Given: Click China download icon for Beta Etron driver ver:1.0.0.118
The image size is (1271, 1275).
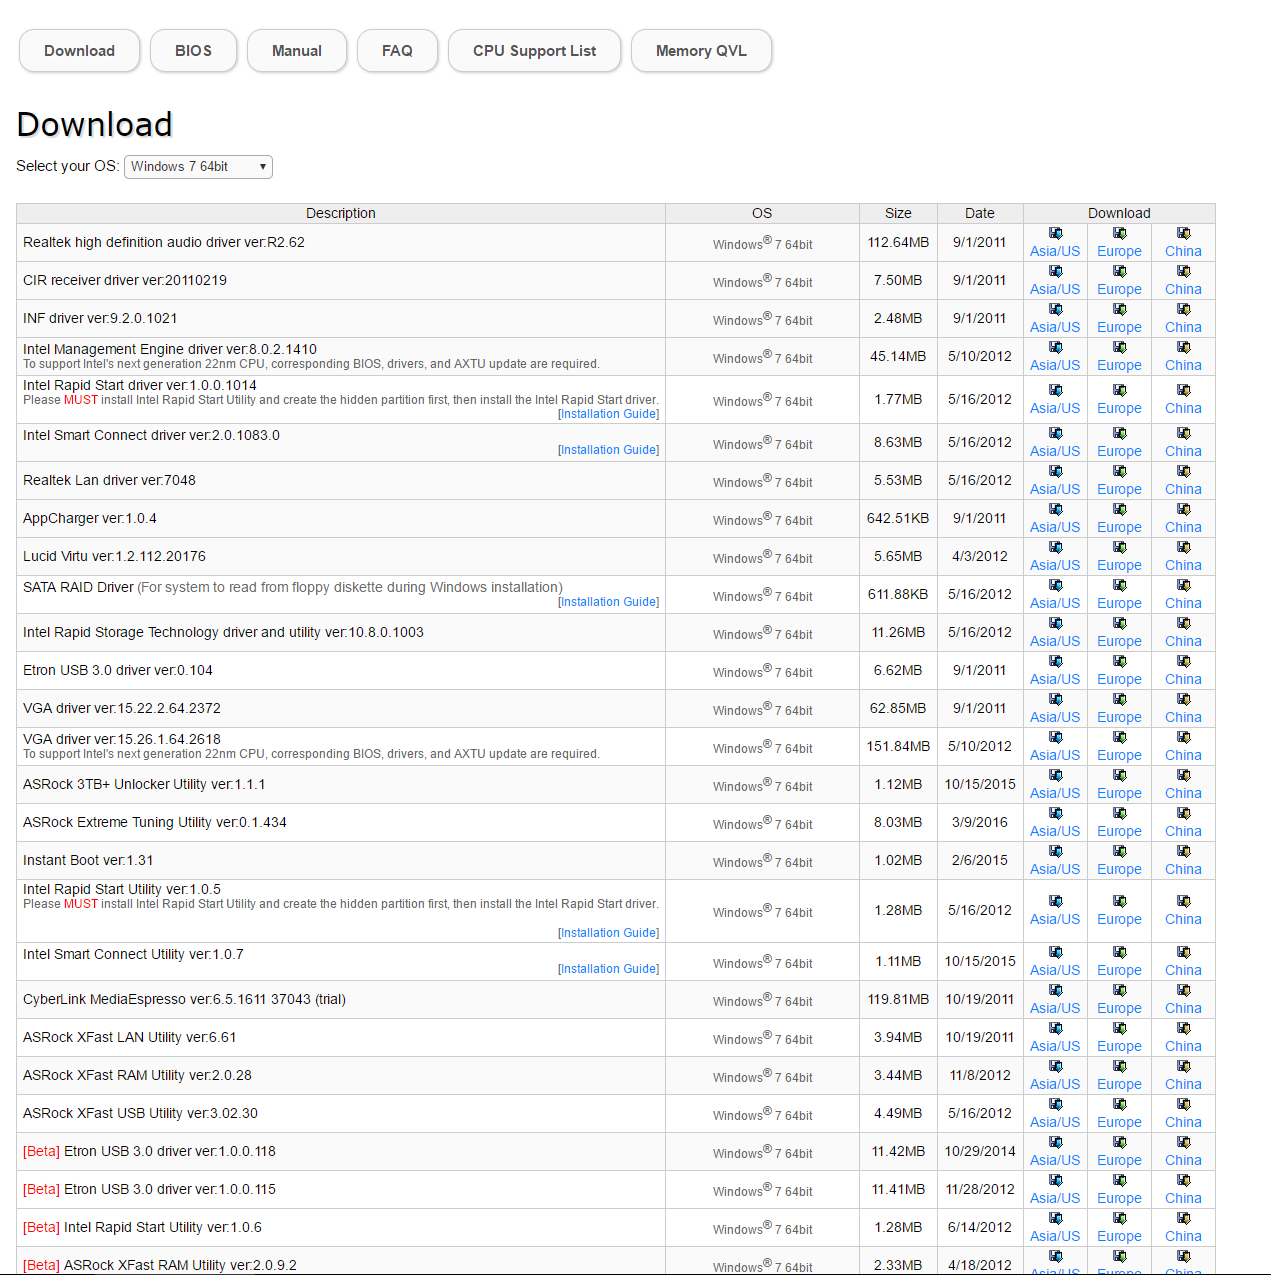Looking at the screenshot, I should (x=1183, y=1142).
